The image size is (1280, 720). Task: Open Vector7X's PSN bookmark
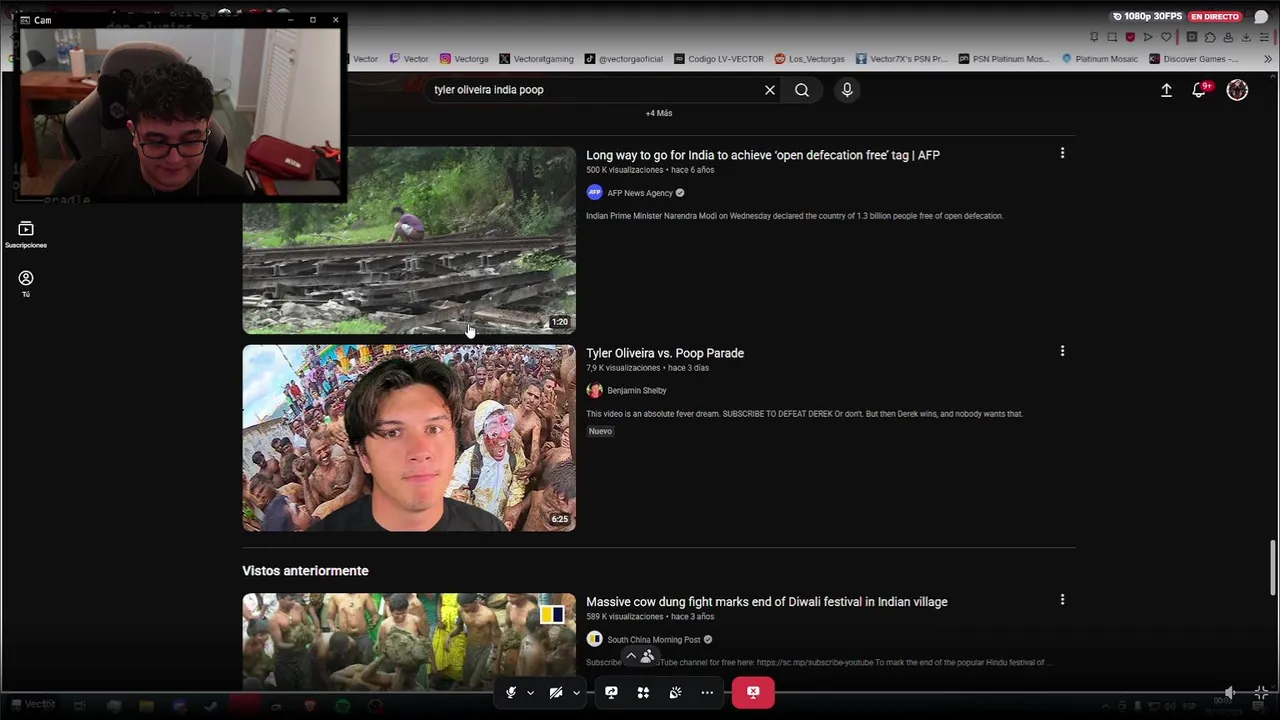[x=901, y=59]
